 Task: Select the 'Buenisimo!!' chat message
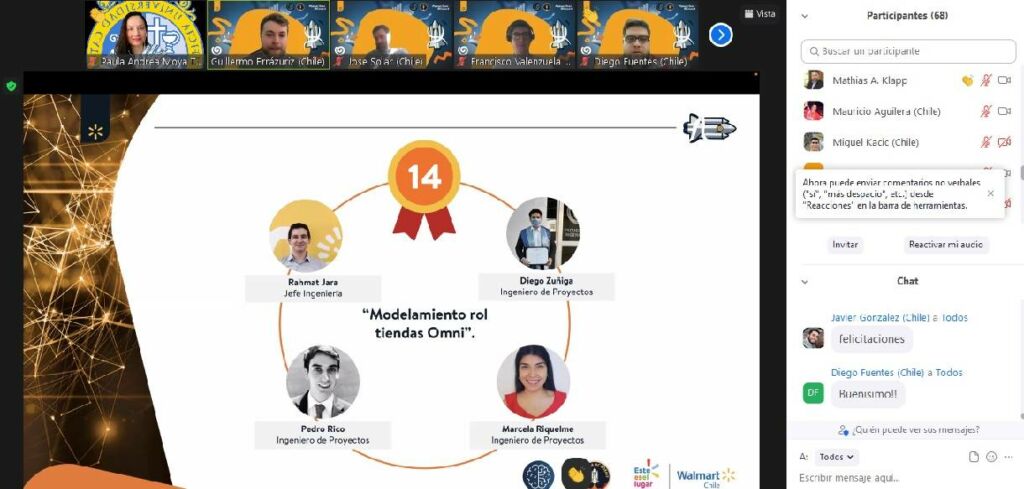point(868,394)
